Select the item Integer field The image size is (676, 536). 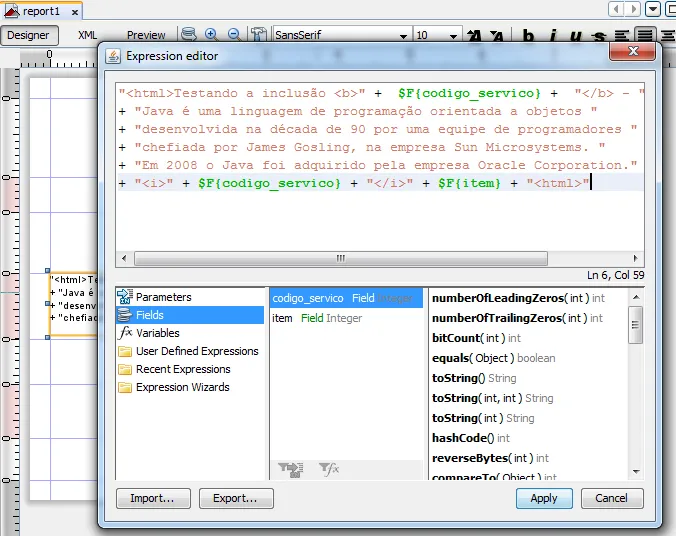(317, 318)
